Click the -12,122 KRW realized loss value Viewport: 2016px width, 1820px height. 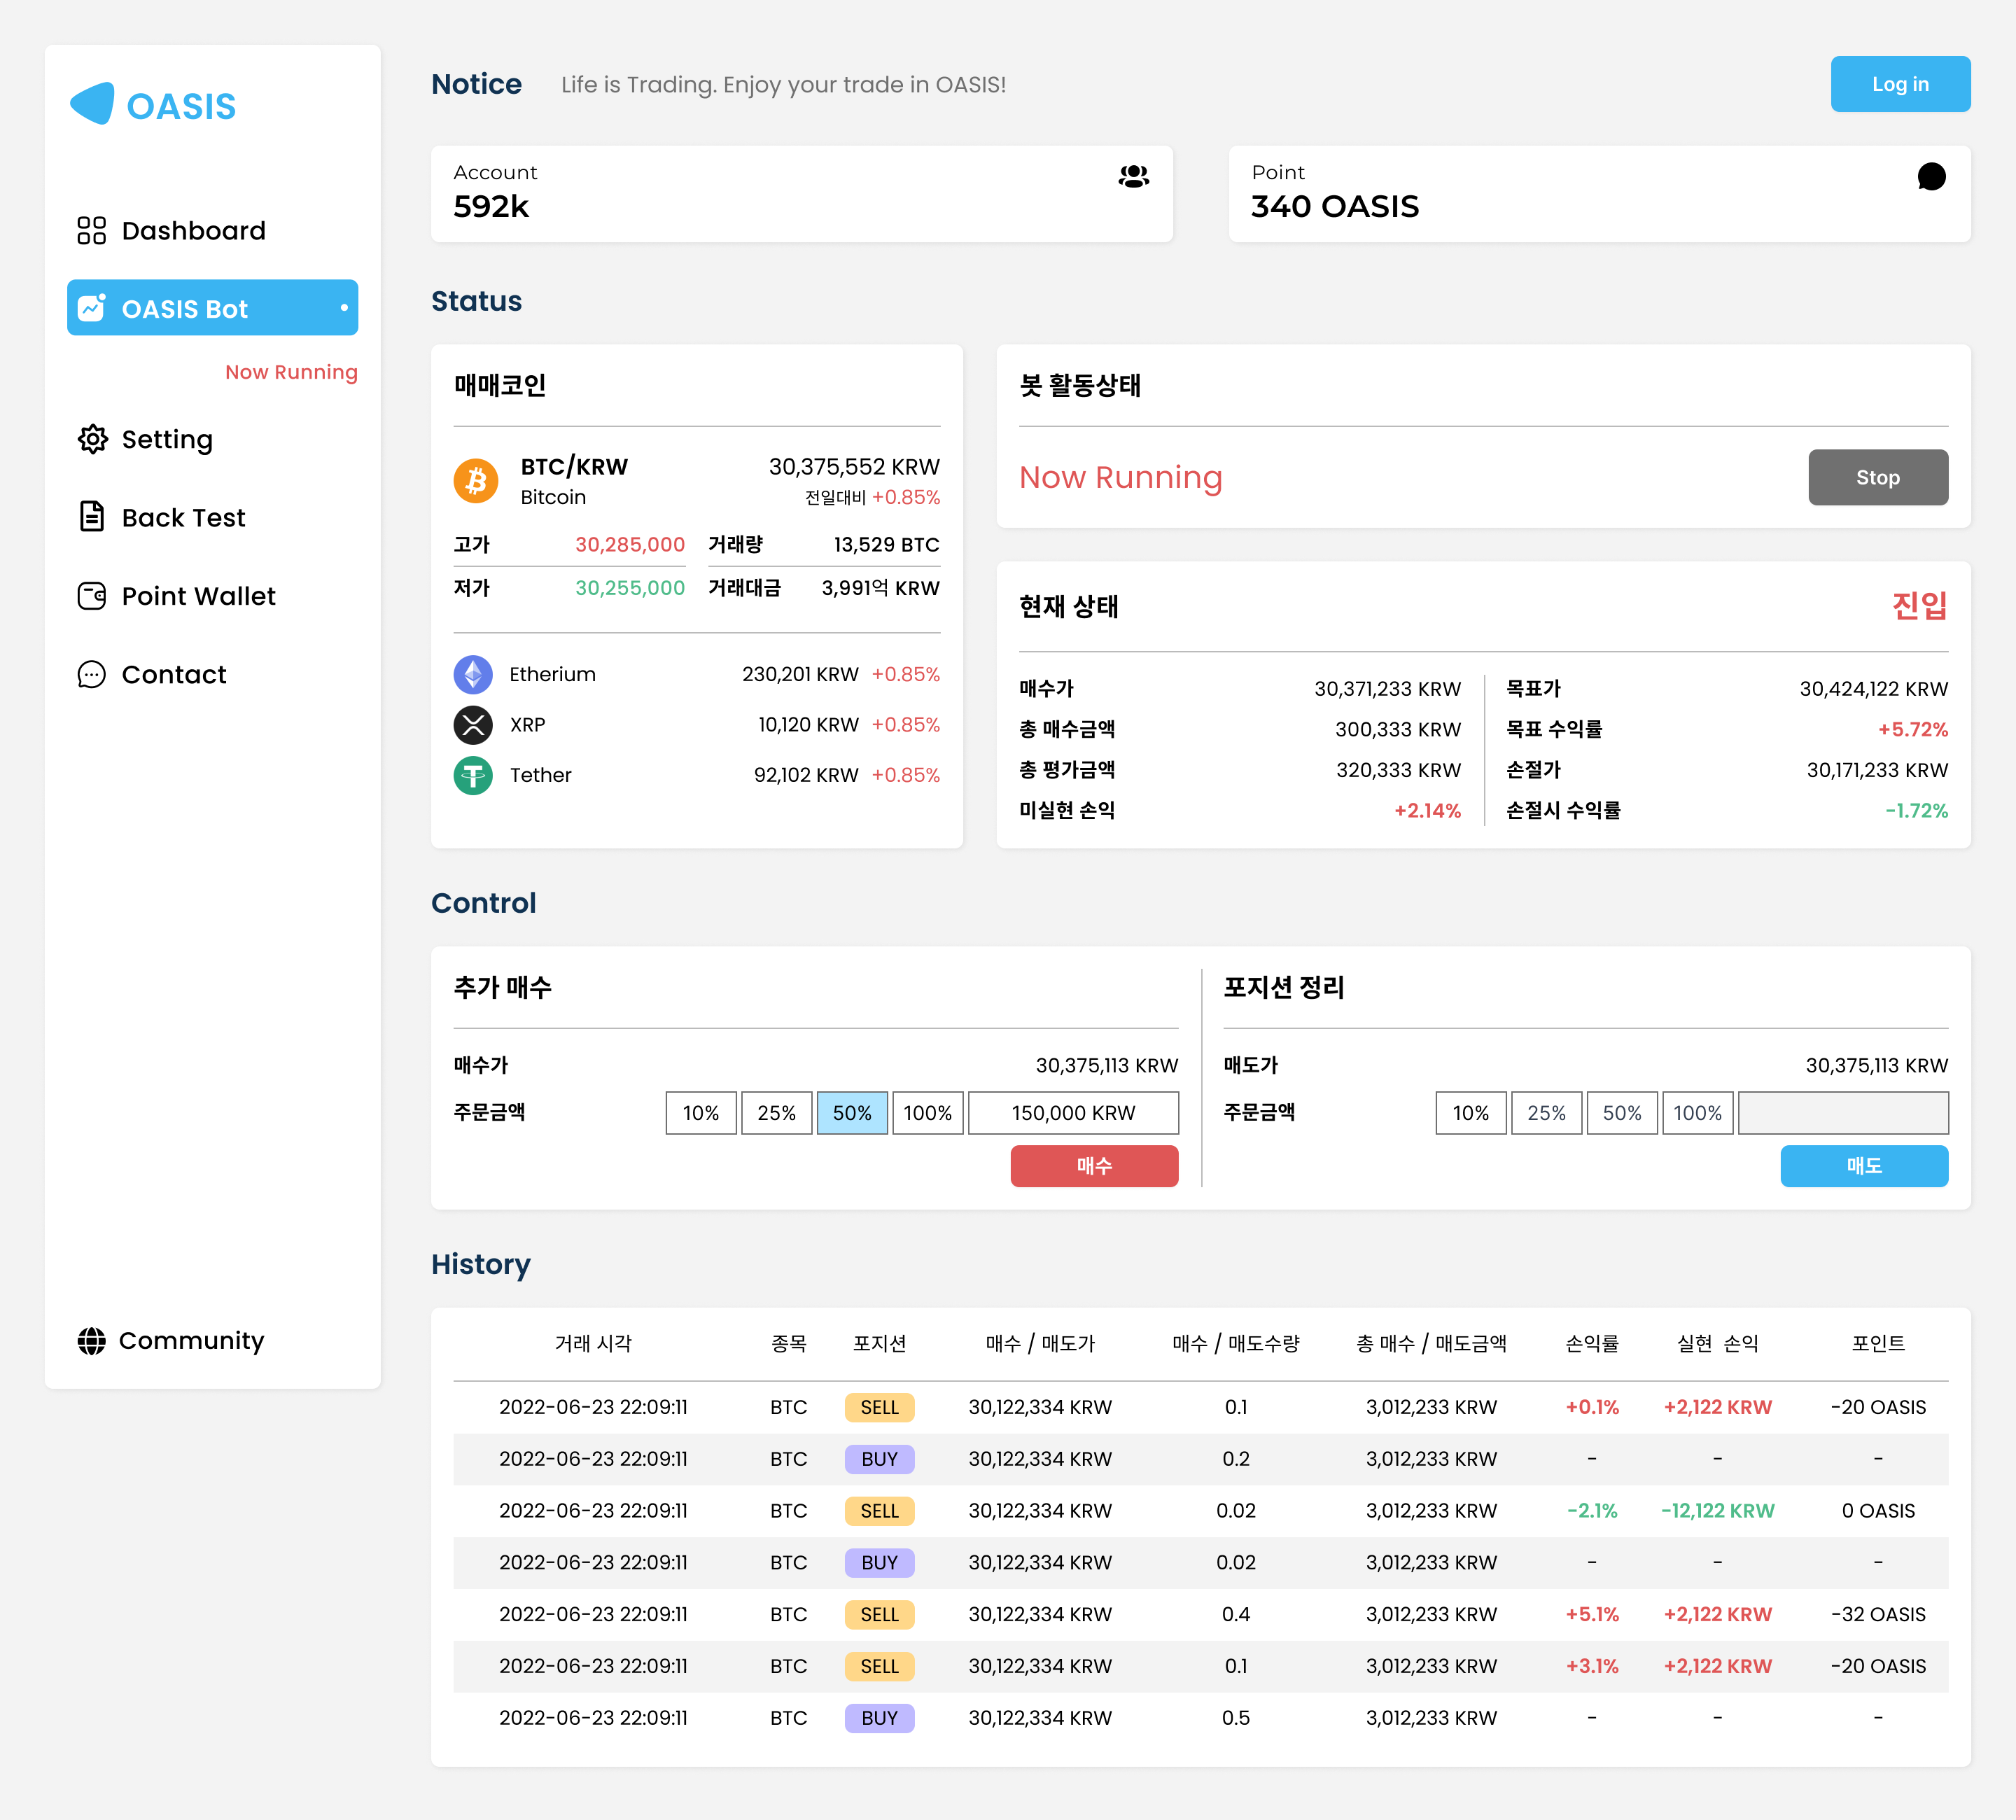point(1718,1511)
